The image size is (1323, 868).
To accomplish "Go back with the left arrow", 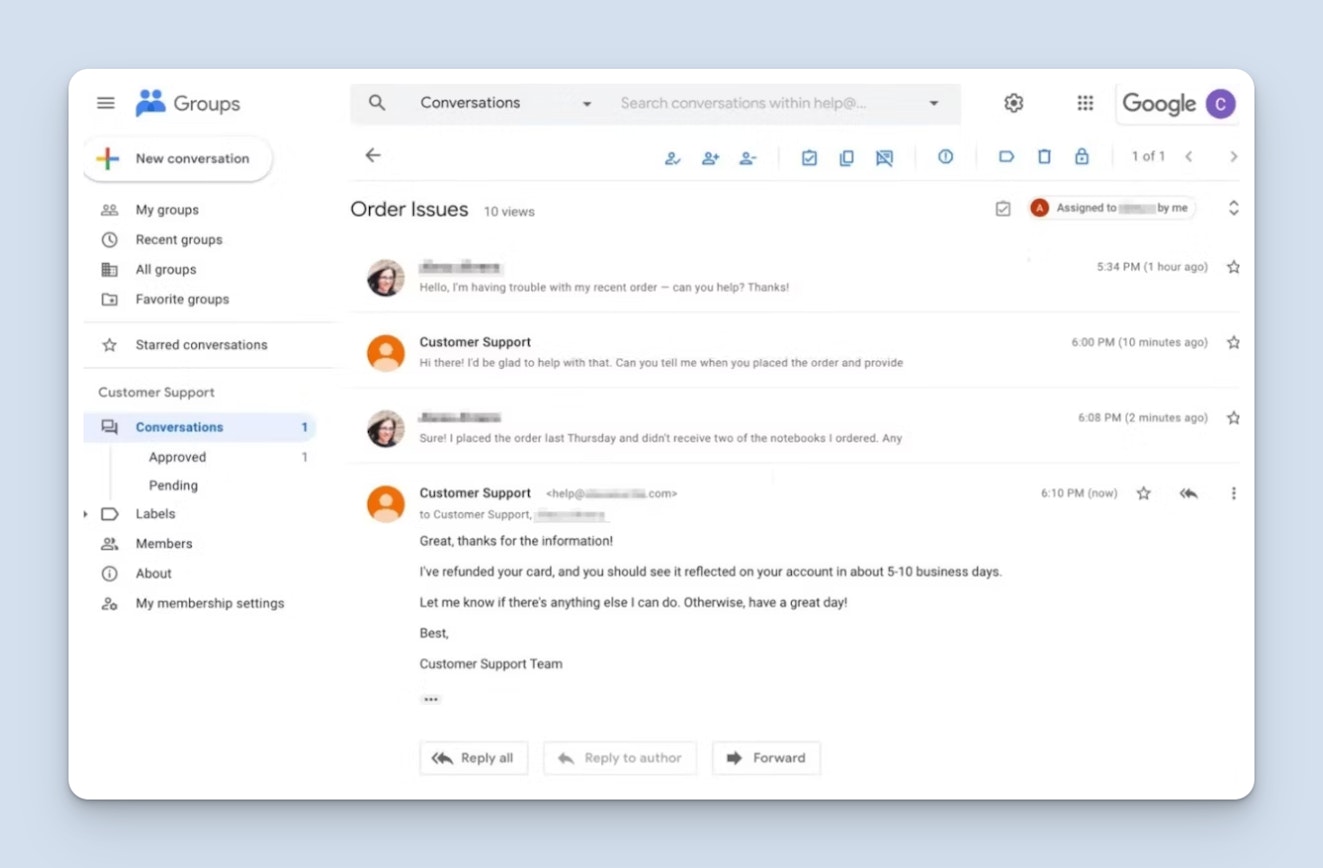I will (373, 155).
